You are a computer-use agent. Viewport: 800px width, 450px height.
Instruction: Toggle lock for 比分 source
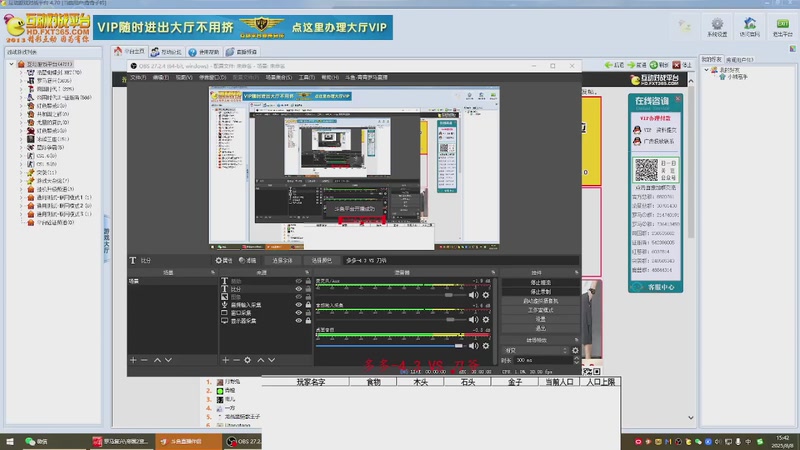[308, 289]
